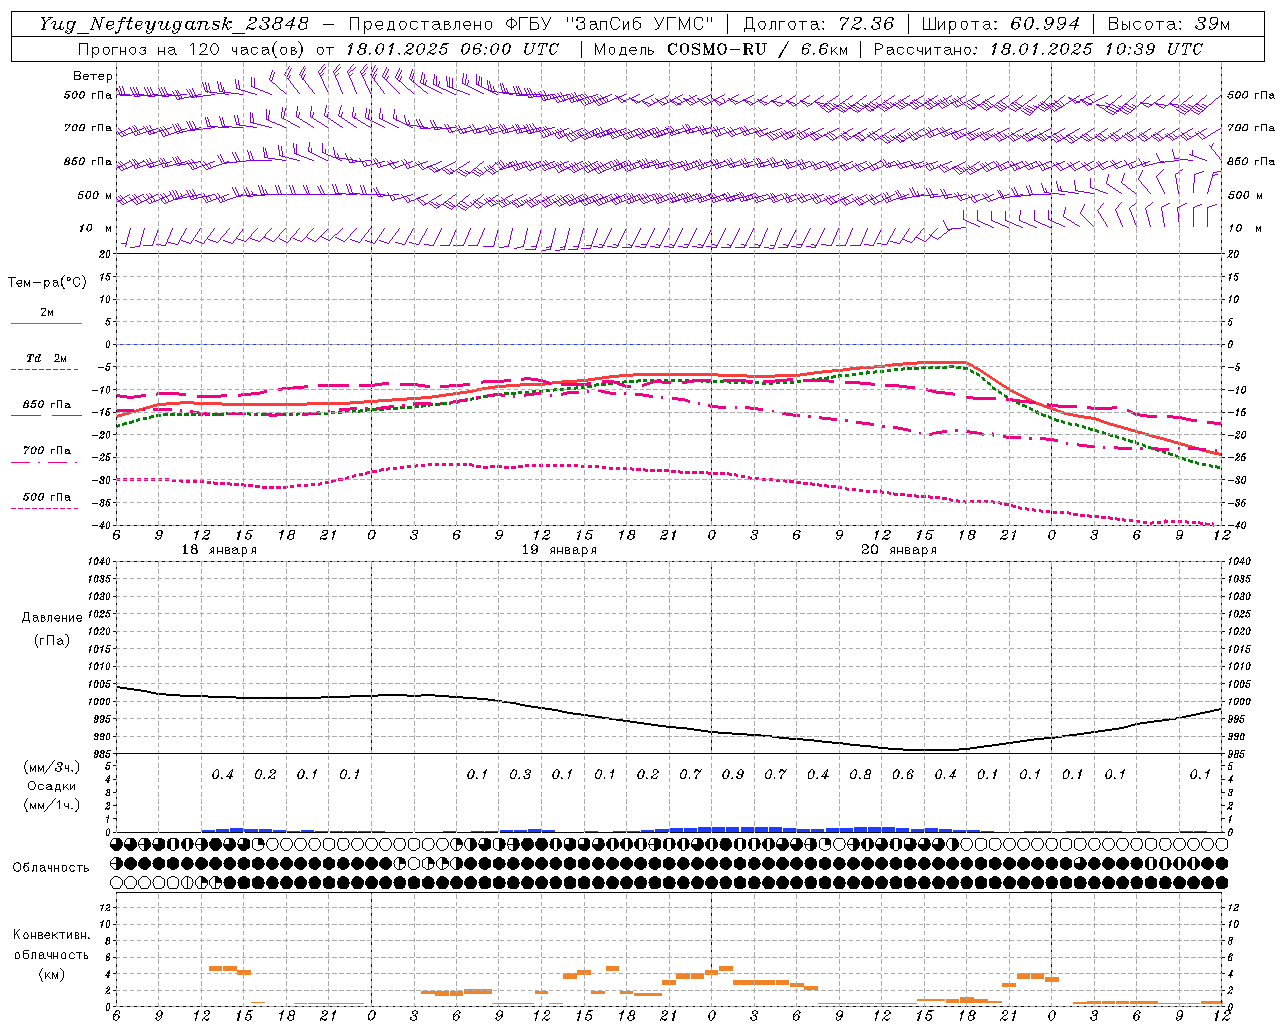1280x1024 pixels.
Task: Select the precipitation value 0.6
Action: [x=903, y=774]
